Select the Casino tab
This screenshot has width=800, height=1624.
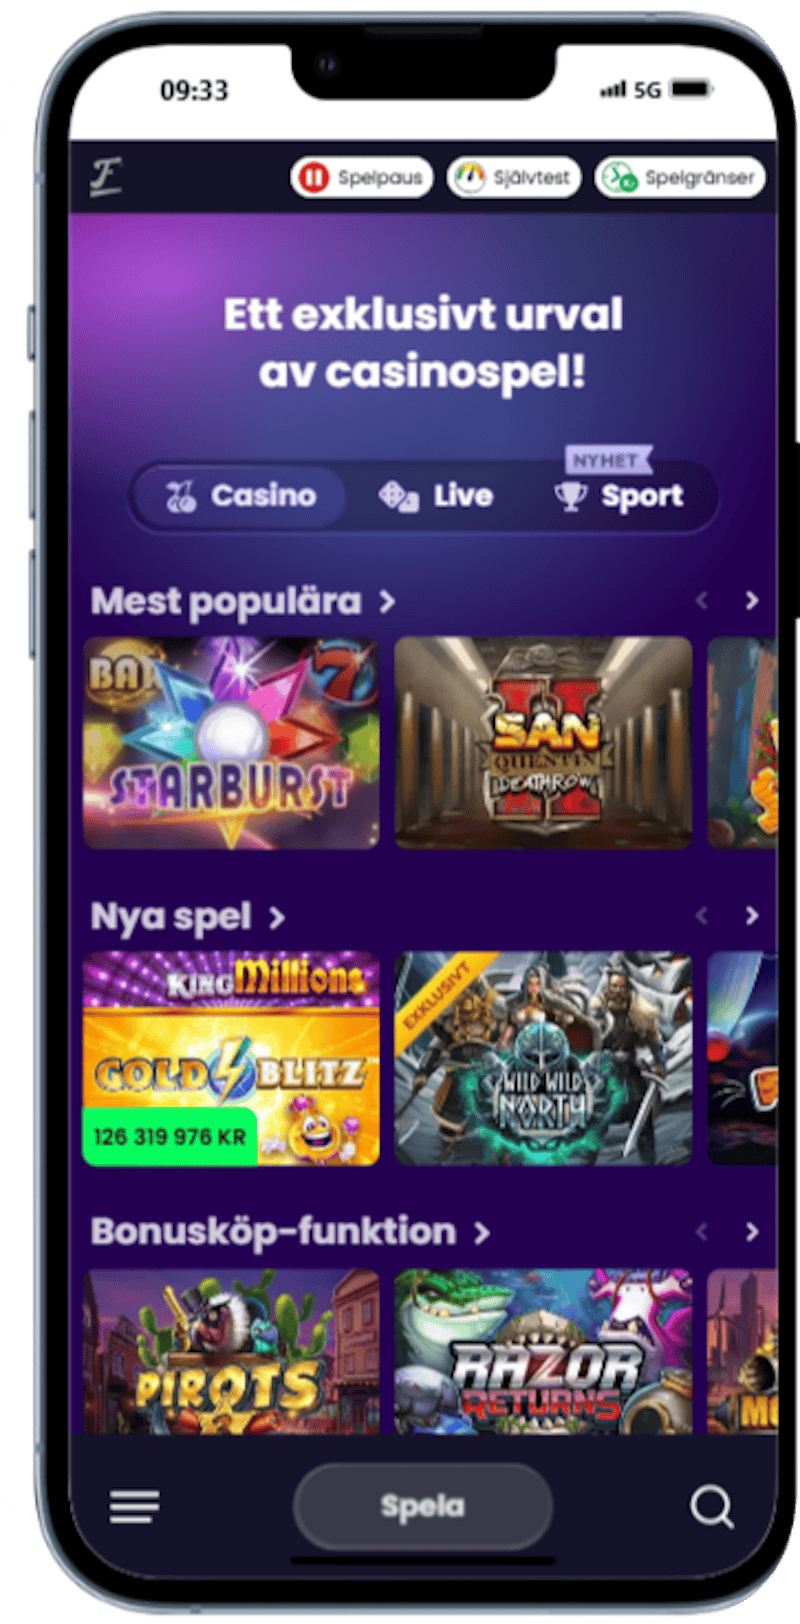[x=241, y=496]
